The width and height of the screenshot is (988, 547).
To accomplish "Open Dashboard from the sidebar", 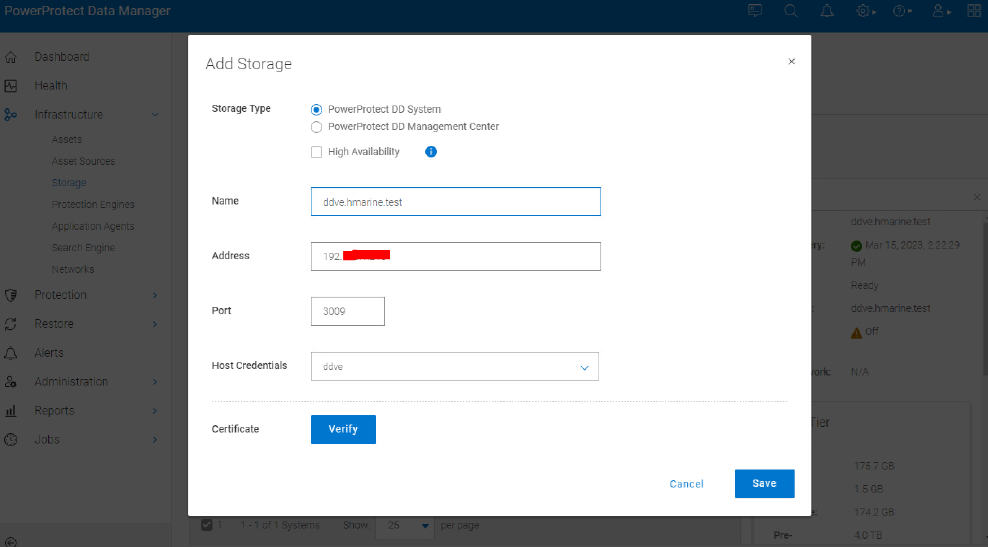I will tap(61, 57).
